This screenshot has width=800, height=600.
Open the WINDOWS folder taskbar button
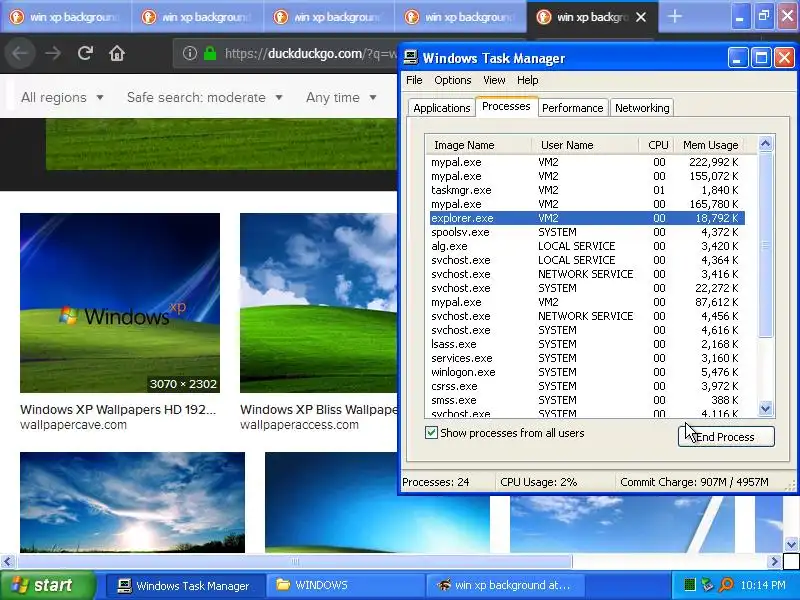(345, 586)
